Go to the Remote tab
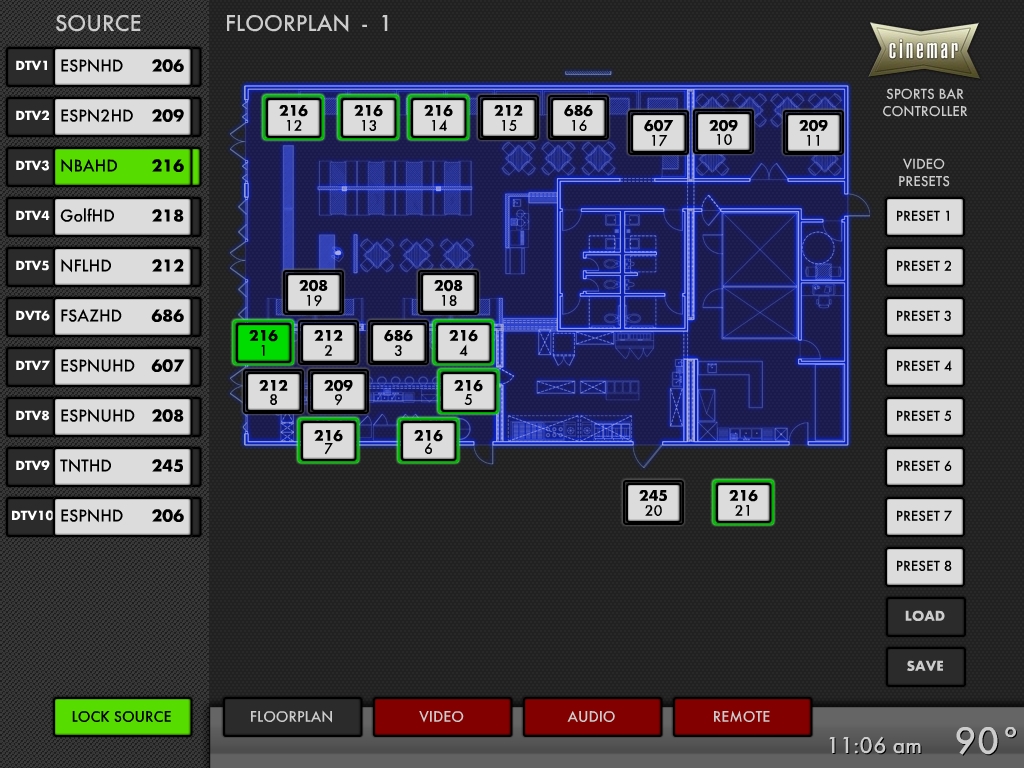The image size is (1024, 768). [x=742, y=716]
